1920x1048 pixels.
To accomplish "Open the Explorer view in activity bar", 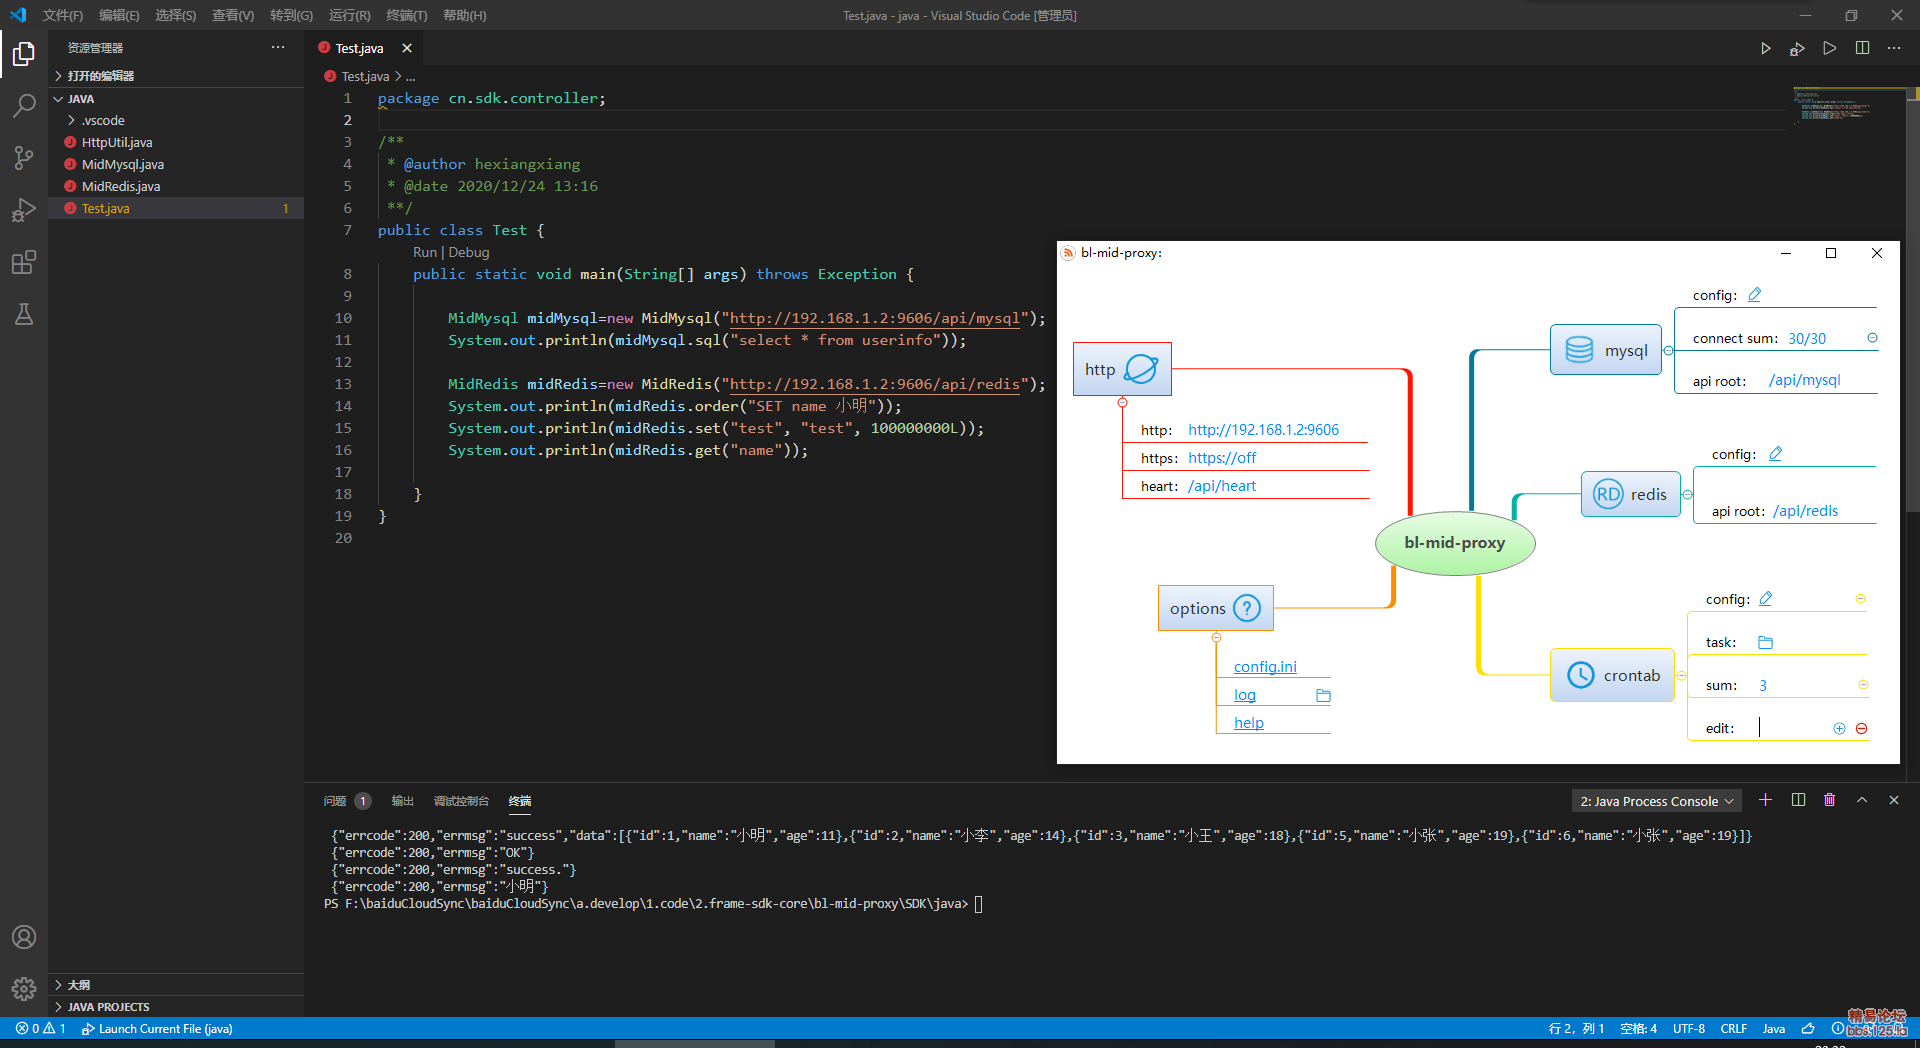I will pos(24,53).
